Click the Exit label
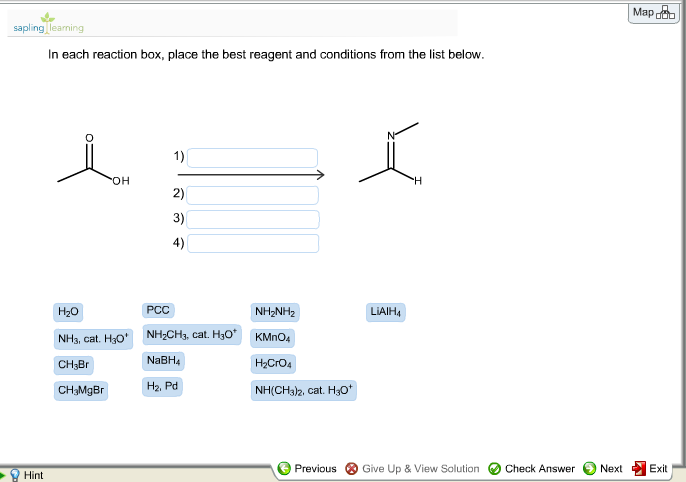Screen dimensions: 686x482 pos(658,469)
